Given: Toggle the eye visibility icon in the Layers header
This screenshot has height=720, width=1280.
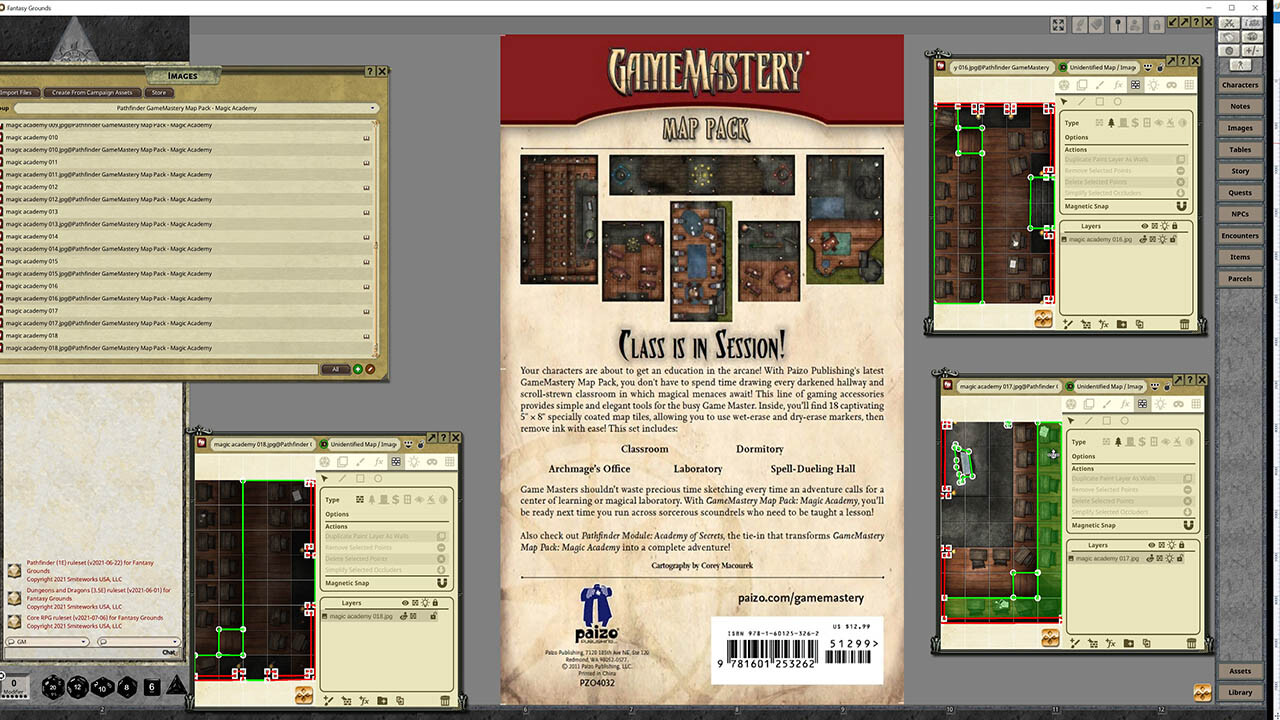Looking at the screenshot, I should click(404, 602).
